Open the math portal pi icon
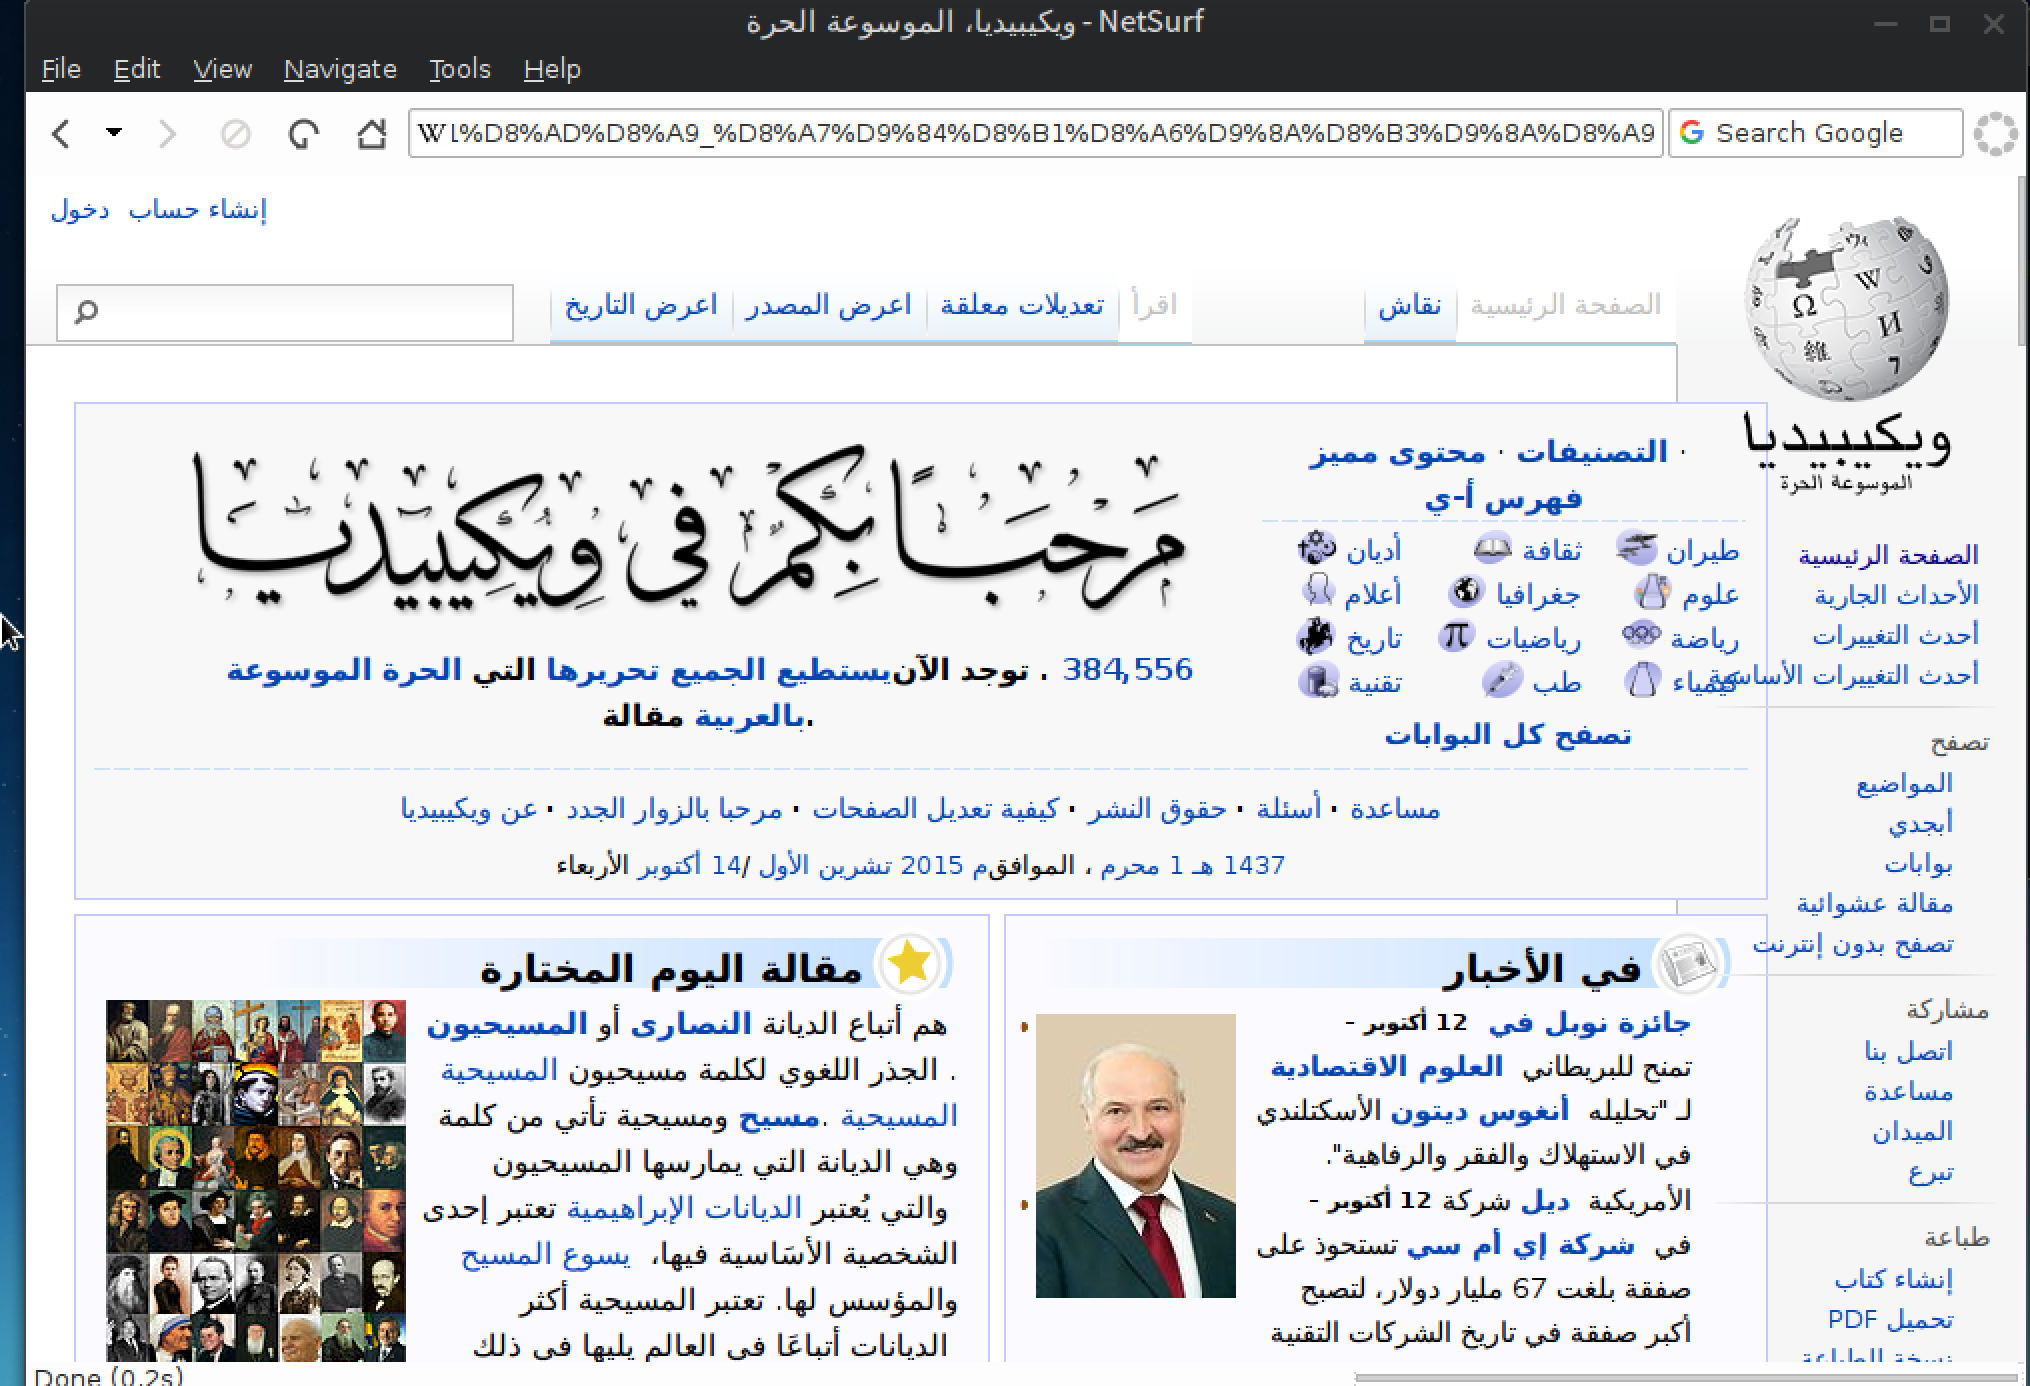Viewport: 2030px width, 1386px height. click(x=1456, y=636)
